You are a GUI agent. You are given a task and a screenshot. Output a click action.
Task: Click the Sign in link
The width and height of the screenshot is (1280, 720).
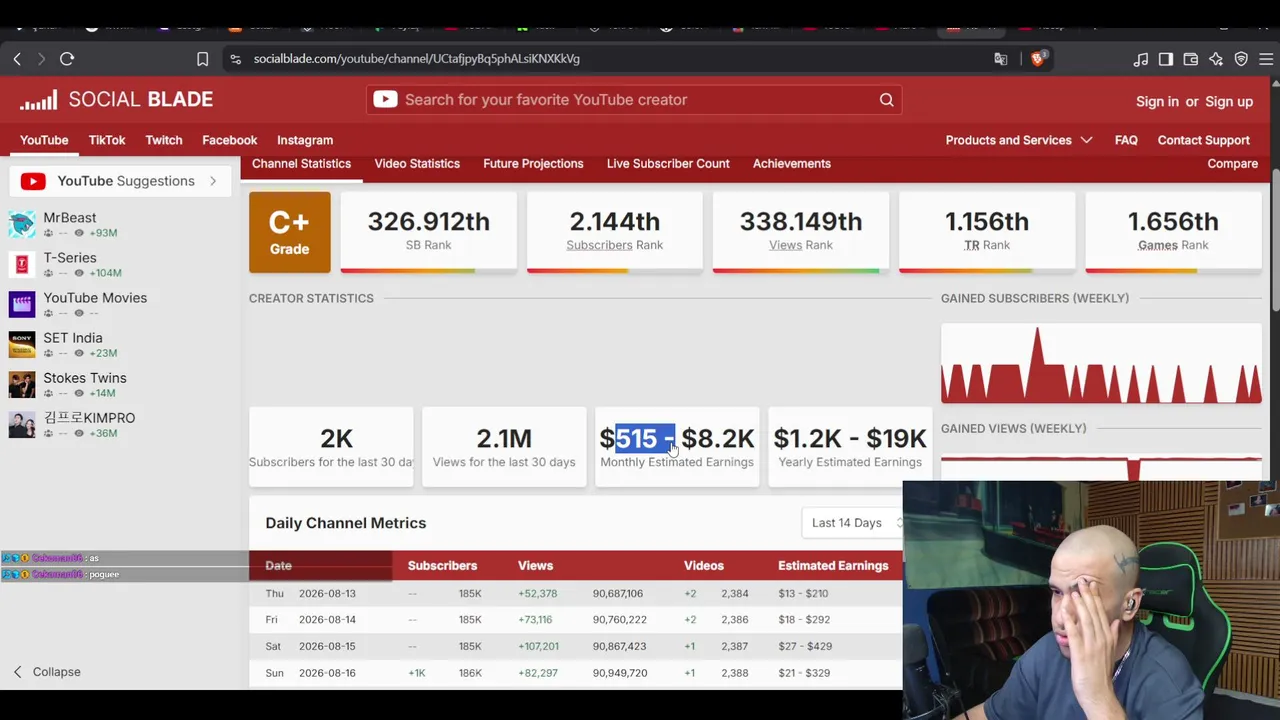tap(1157, 101)
